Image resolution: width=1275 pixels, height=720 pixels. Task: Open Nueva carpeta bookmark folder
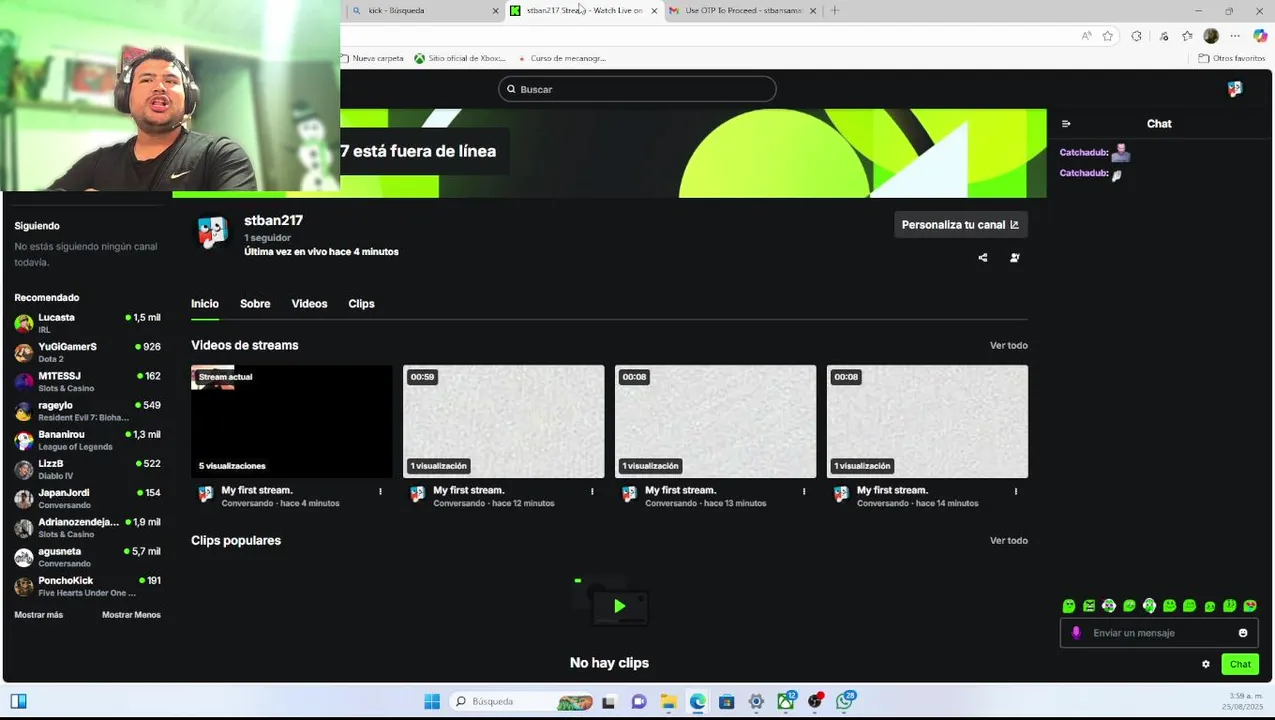click(x=372, y=58)
